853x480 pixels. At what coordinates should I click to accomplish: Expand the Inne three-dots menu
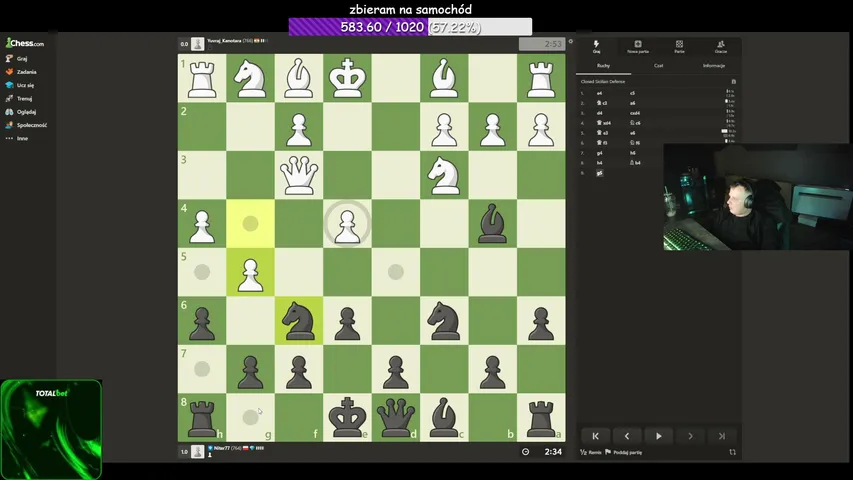(17, 138)
